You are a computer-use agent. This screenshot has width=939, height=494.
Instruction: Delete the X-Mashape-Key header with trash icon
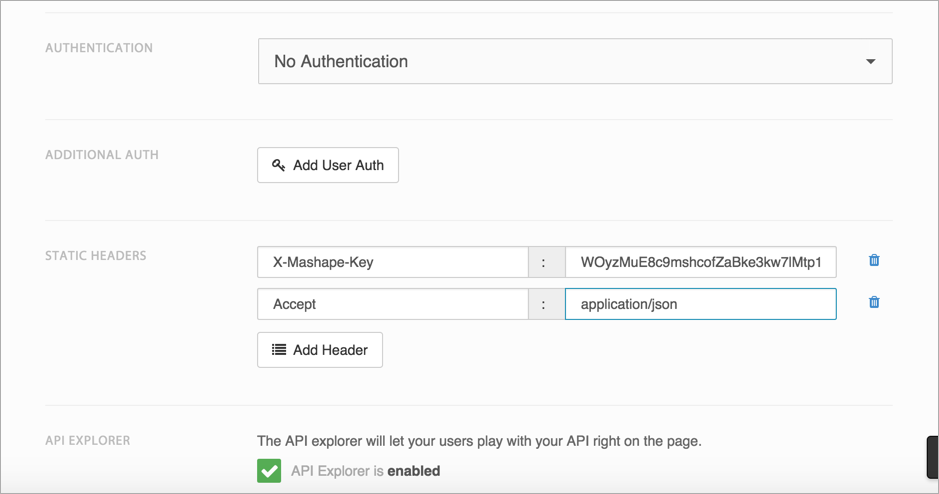(874, 261)
